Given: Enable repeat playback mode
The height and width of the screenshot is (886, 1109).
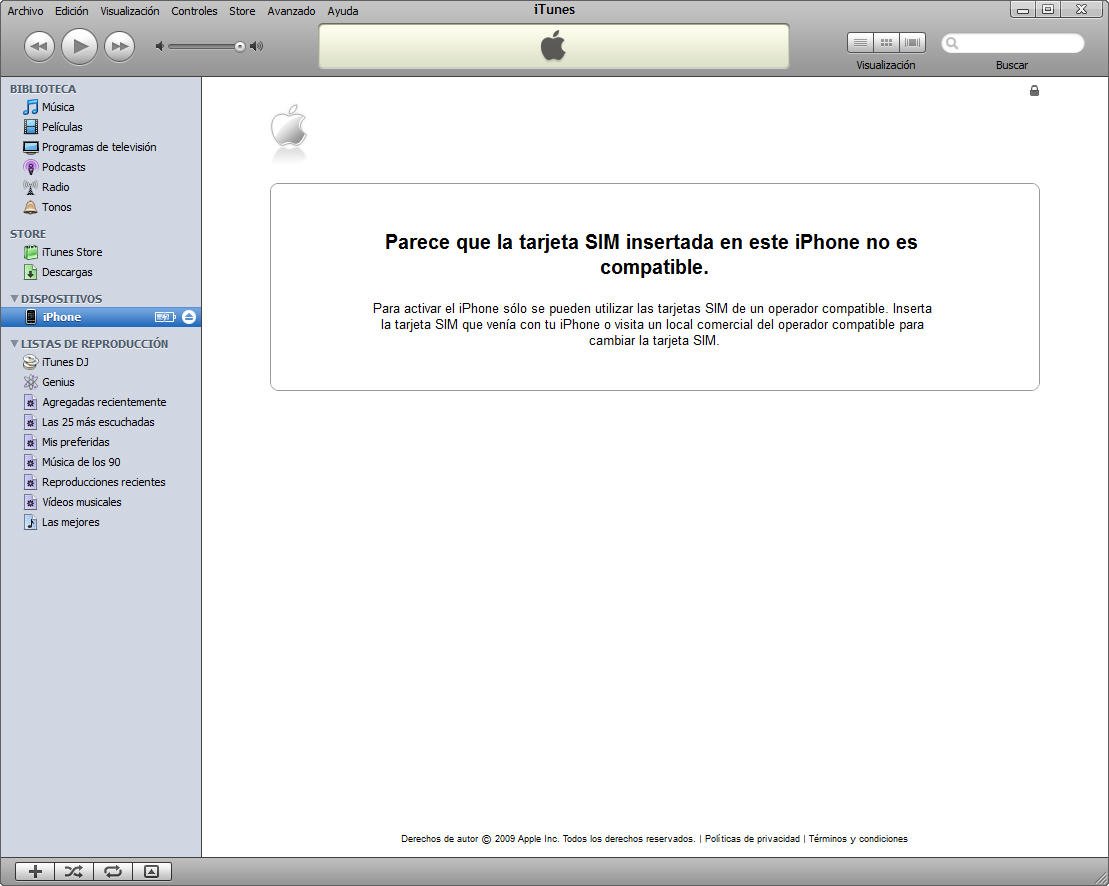Looking at the screenshot, I should pyautogui.click(x=112, y=871).
